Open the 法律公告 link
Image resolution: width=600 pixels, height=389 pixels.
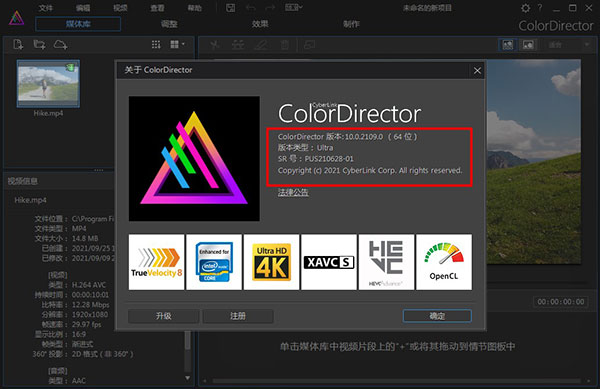[293, 192]
